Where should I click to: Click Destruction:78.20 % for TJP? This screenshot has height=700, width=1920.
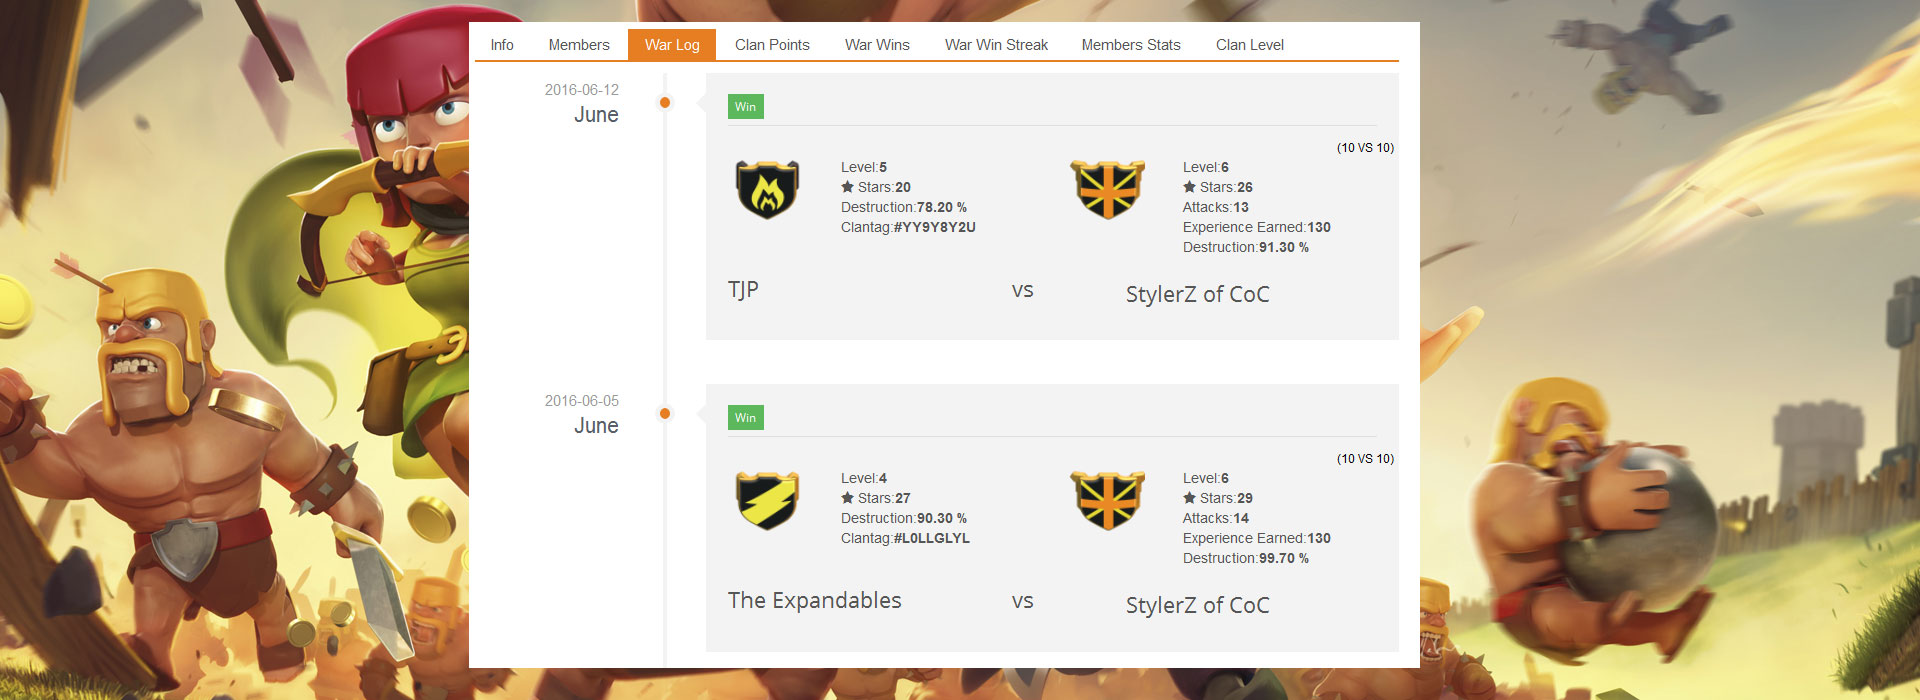[x=904, y=207]
